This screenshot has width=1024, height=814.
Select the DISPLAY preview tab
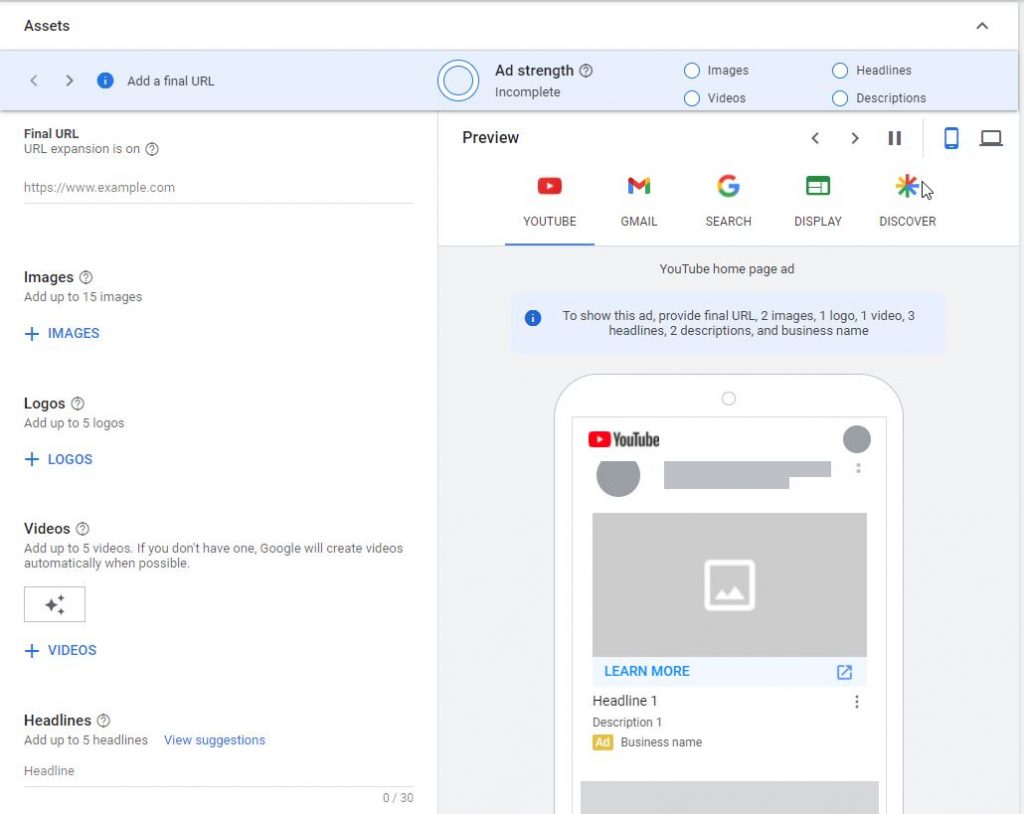[x=818, y=203]
